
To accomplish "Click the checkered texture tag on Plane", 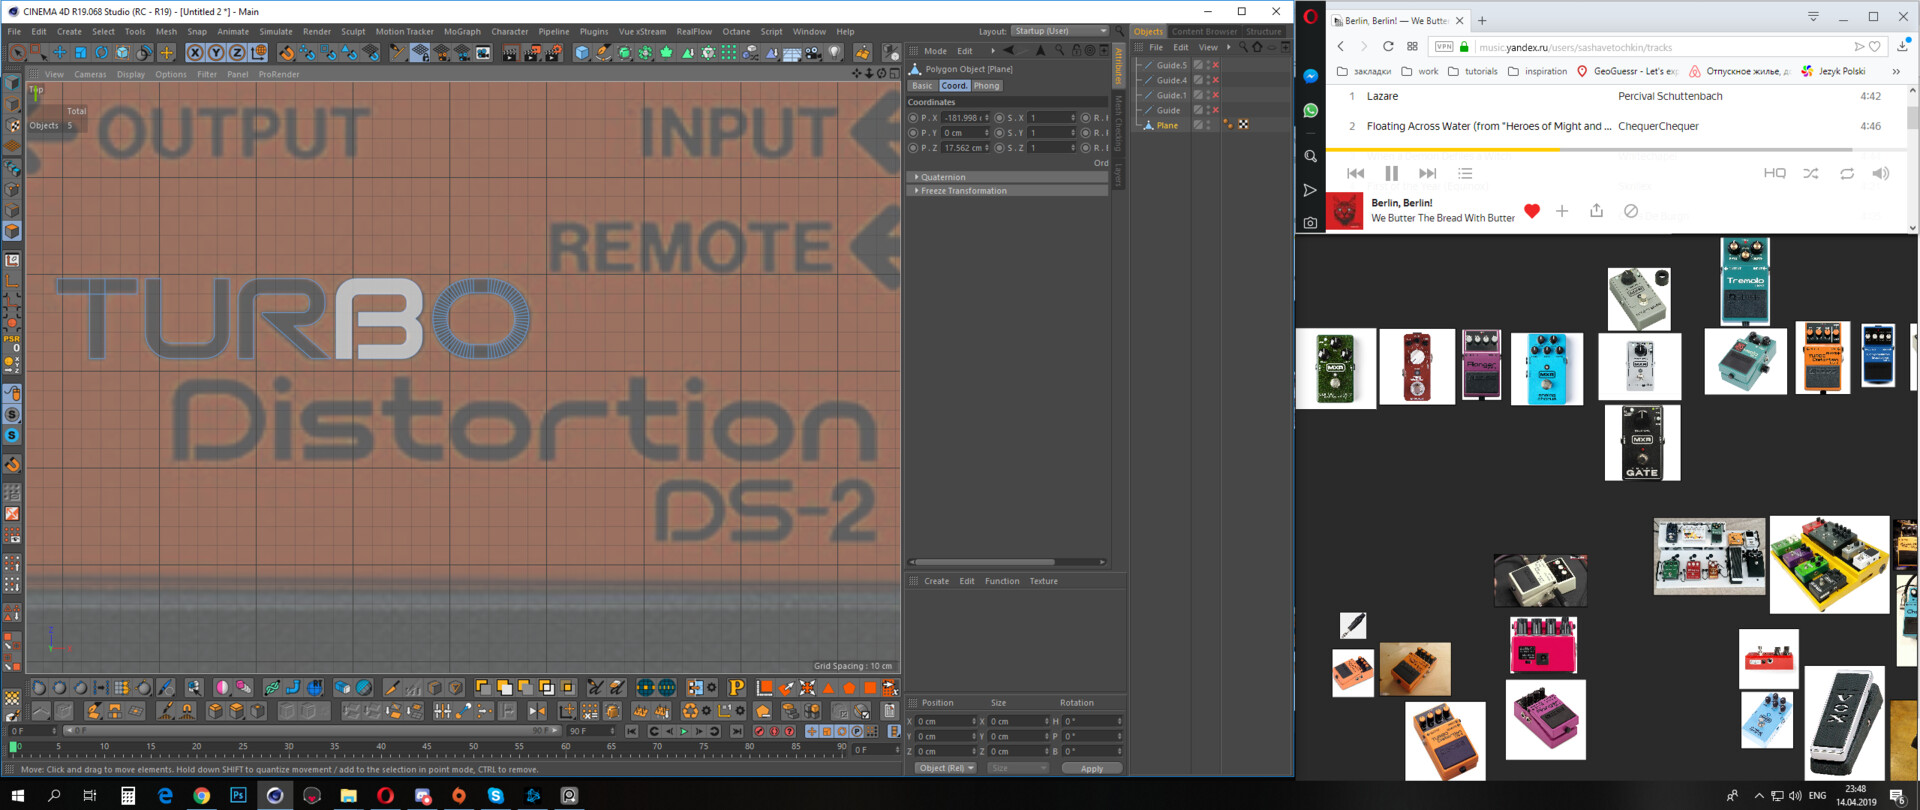I will (1243, 125).
